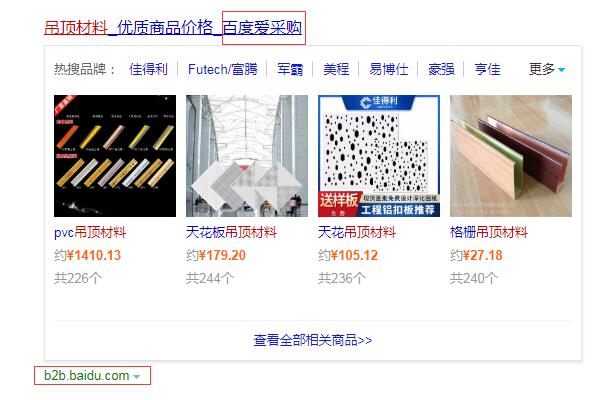
Task: Select the 易博仕 brand link
Action: click(x=388, y=69)
